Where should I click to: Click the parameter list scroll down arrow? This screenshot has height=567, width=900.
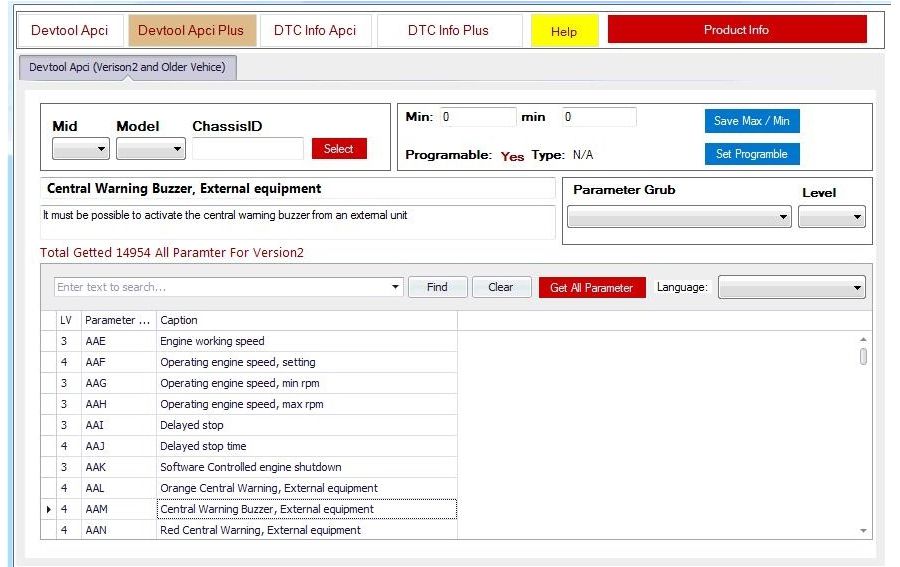[863, 531]
